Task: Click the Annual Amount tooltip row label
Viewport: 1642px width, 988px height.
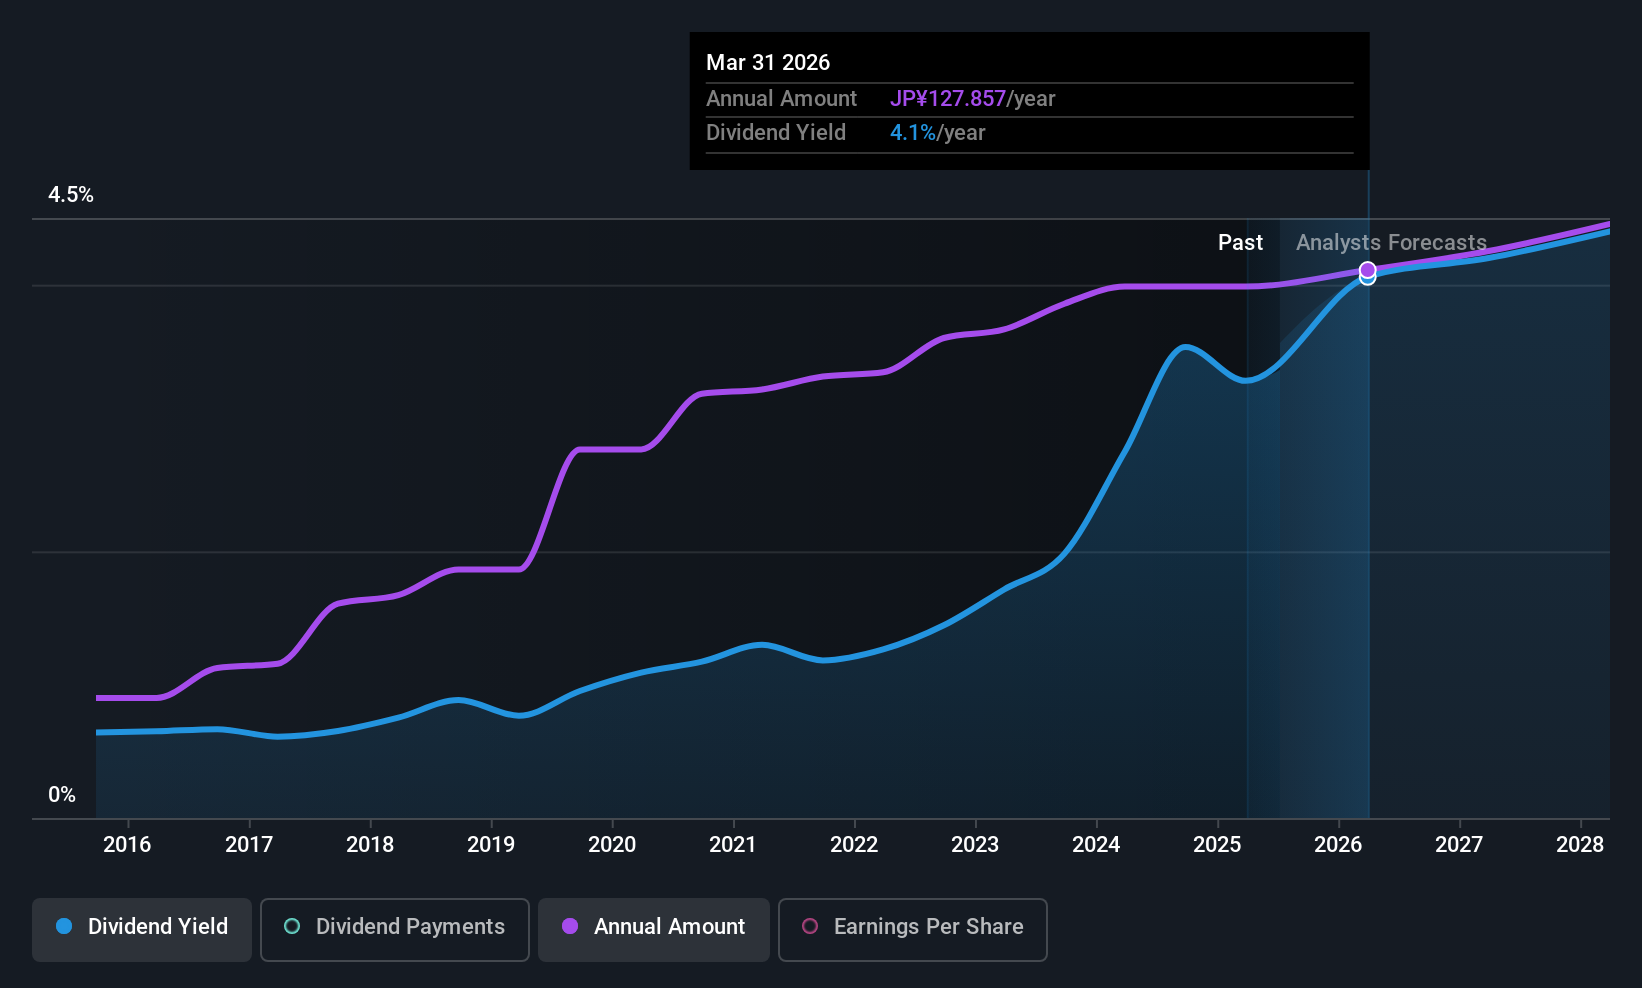Action: coord(781,99)
